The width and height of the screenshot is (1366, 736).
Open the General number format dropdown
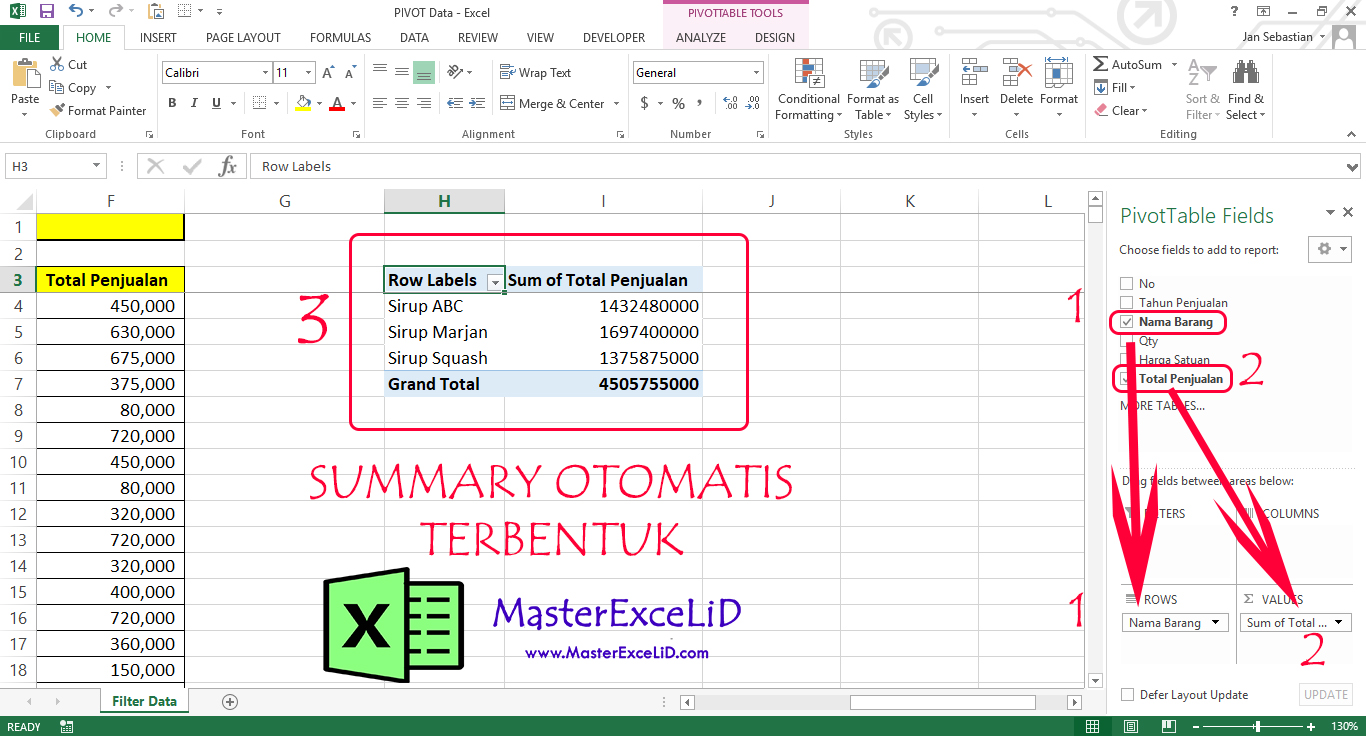pyautogui.click(x=756, y=73)
